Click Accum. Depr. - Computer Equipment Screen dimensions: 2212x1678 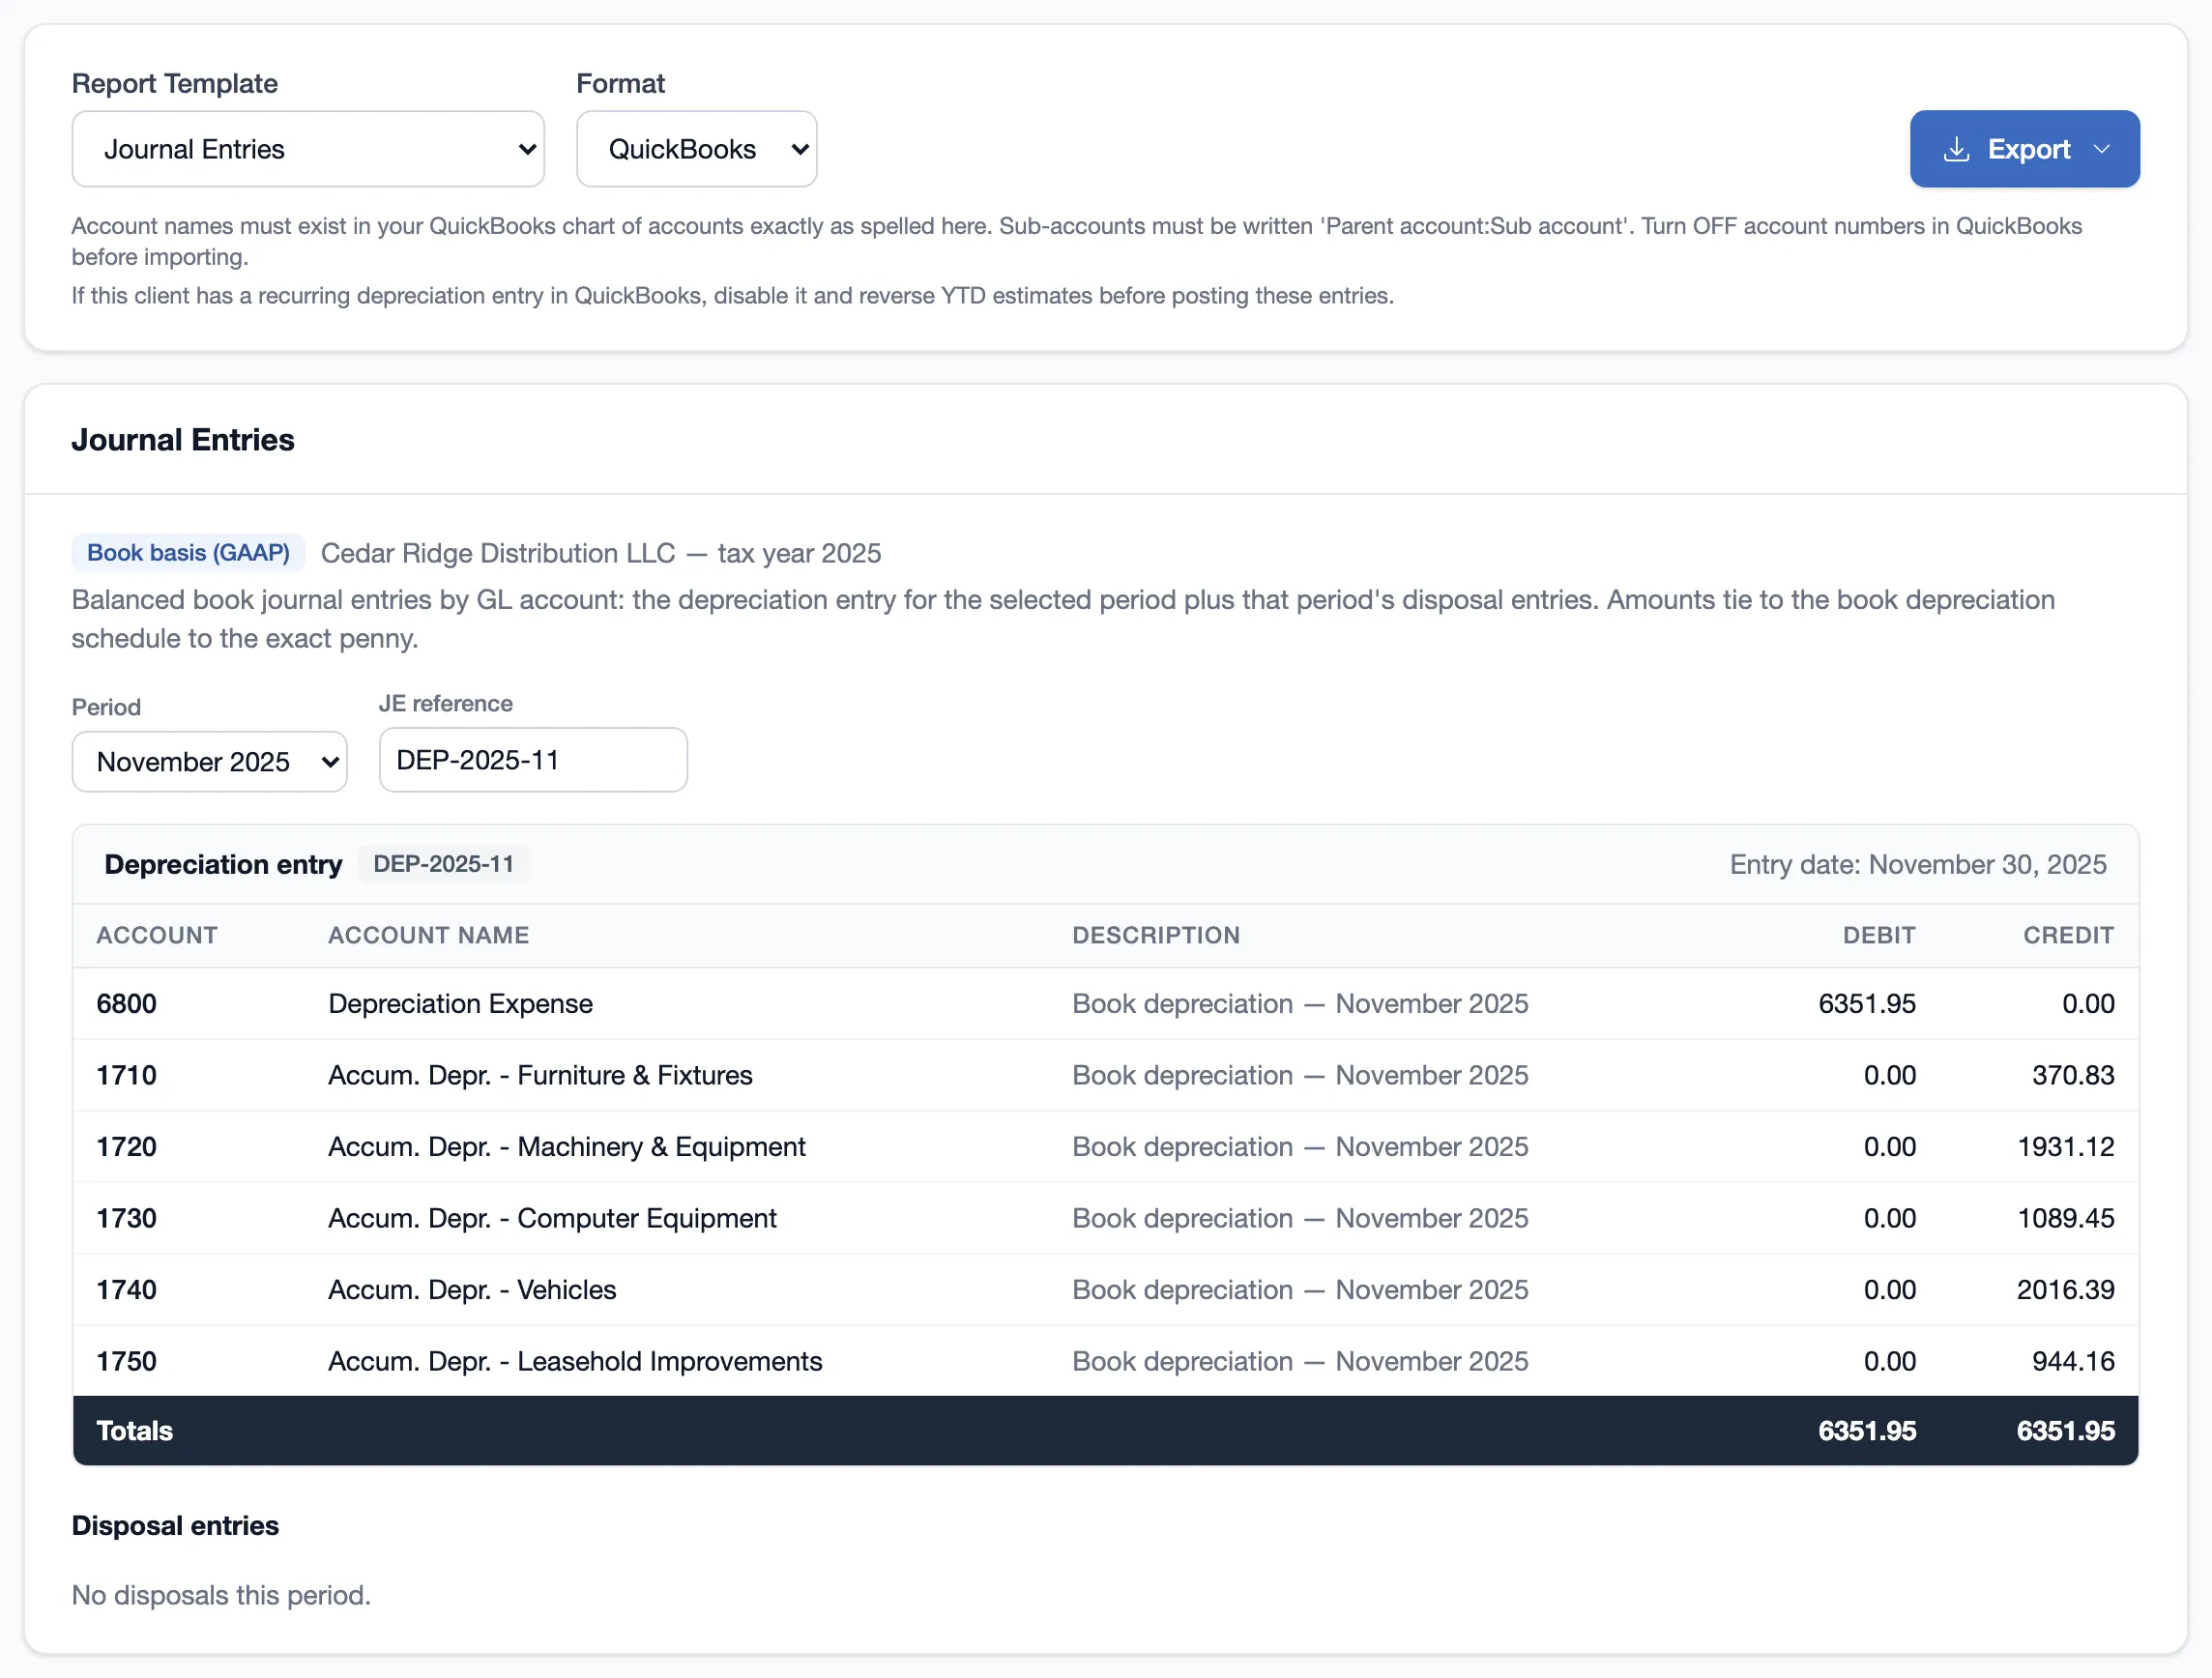(553, 1219)
